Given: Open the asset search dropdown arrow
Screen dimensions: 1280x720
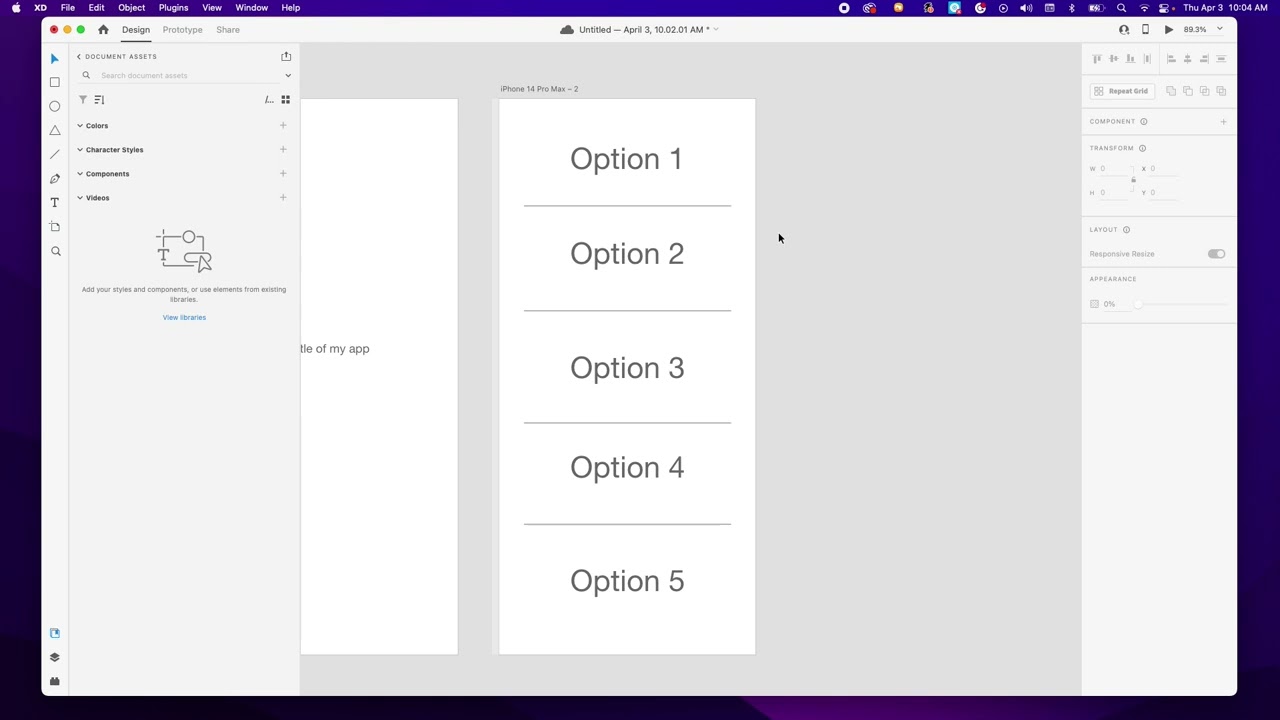Looking at the screenshot, I should (x=288, y=76).
